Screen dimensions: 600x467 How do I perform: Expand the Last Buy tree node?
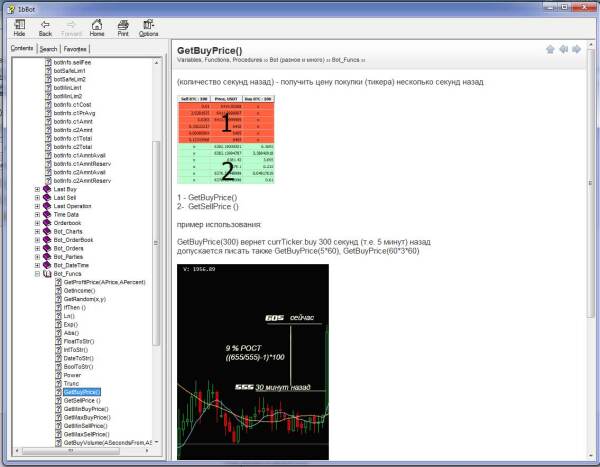[38, 189]
